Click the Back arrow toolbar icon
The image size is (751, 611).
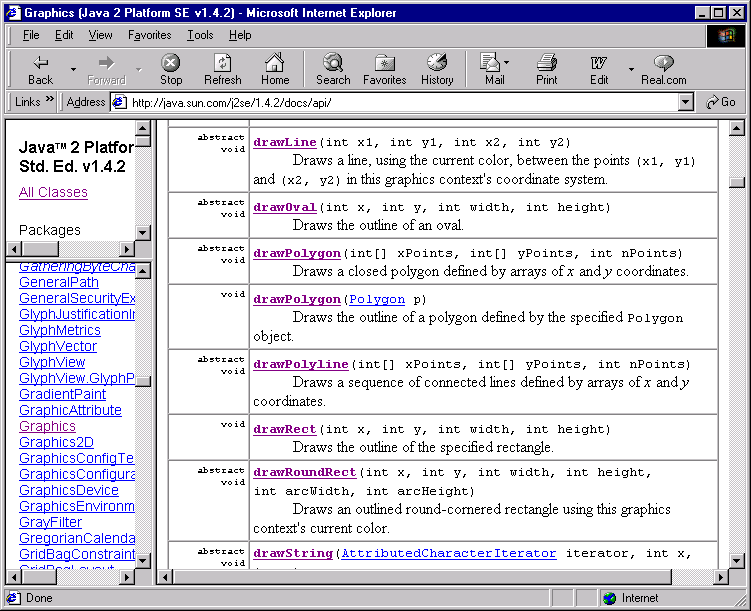pos(40,63)
